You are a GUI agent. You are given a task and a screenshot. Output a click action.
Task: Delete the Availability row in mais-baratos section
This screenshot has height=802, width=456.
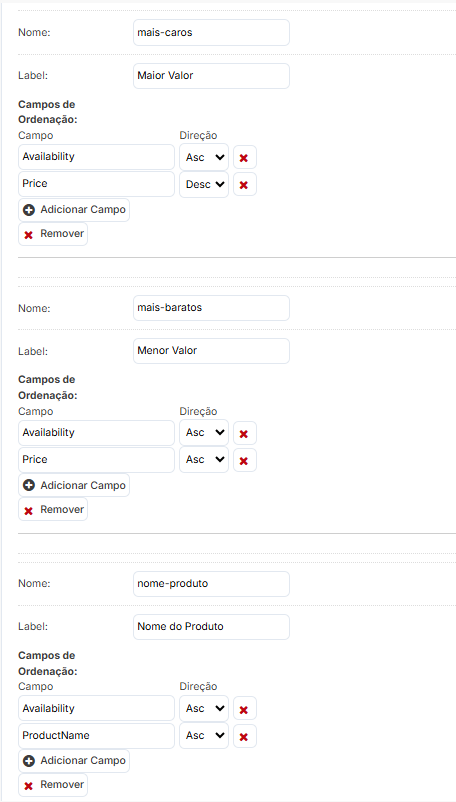click(244, 433)
